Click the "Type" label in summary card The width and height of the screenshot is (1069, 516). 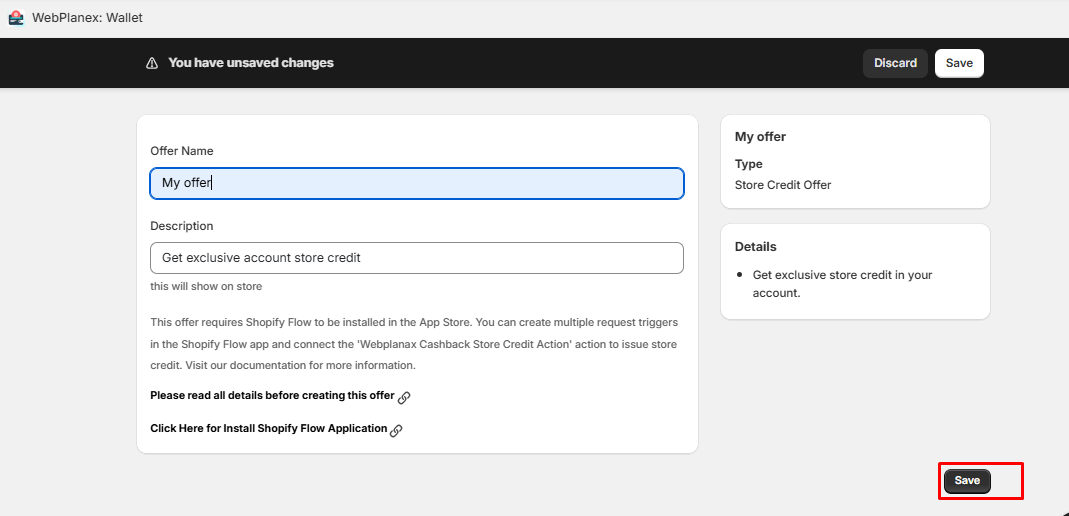tap(749, 164)
